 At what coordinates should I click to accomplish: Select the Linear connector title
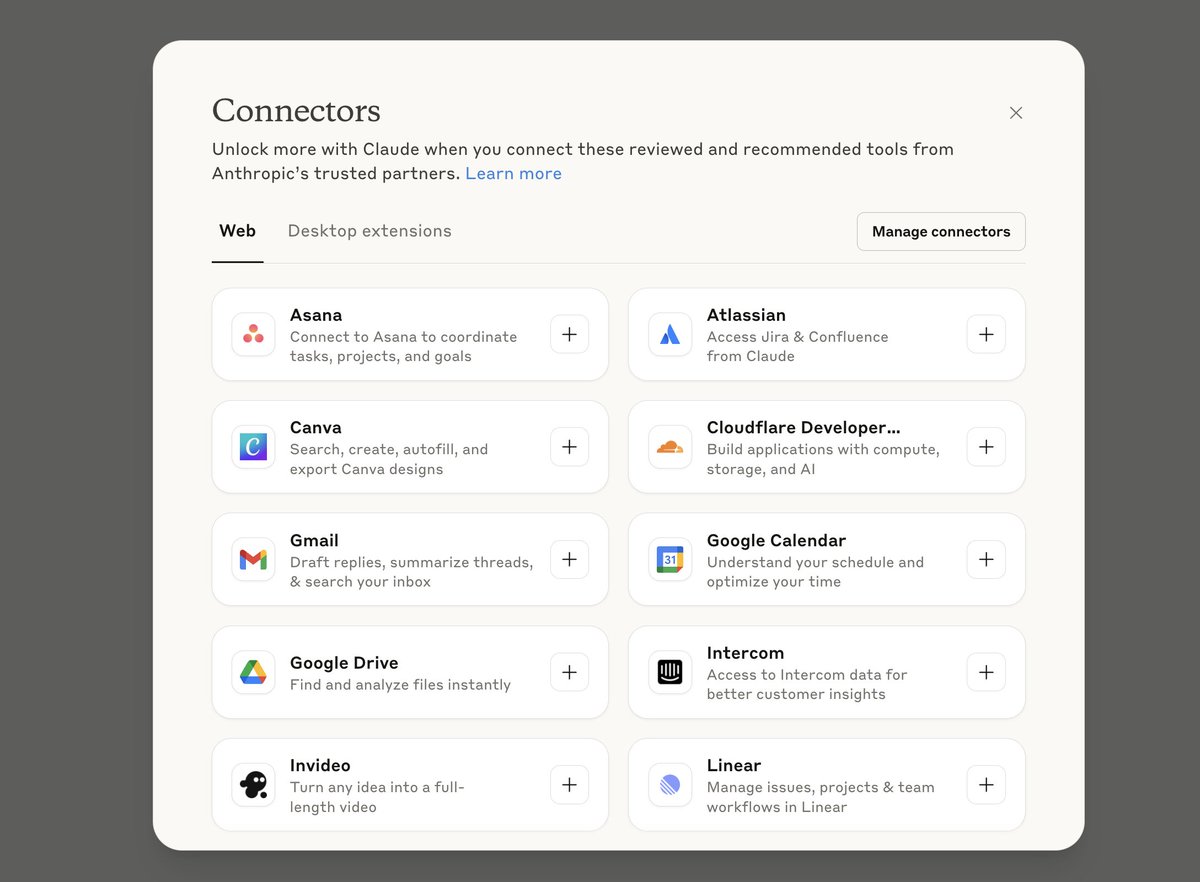734,765
